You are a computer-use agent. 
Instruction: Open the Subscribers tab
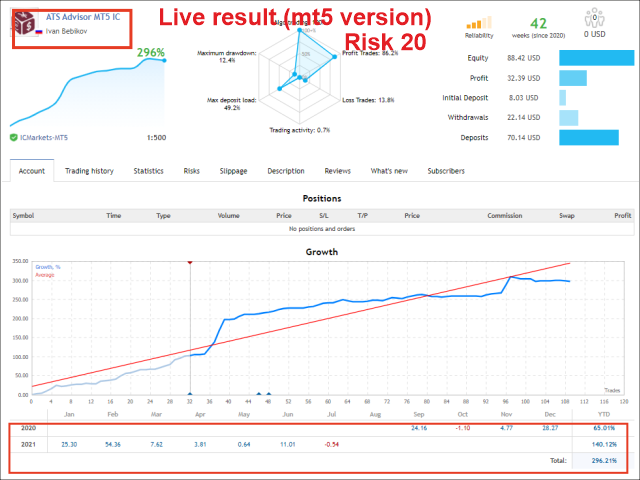(446, 171)
